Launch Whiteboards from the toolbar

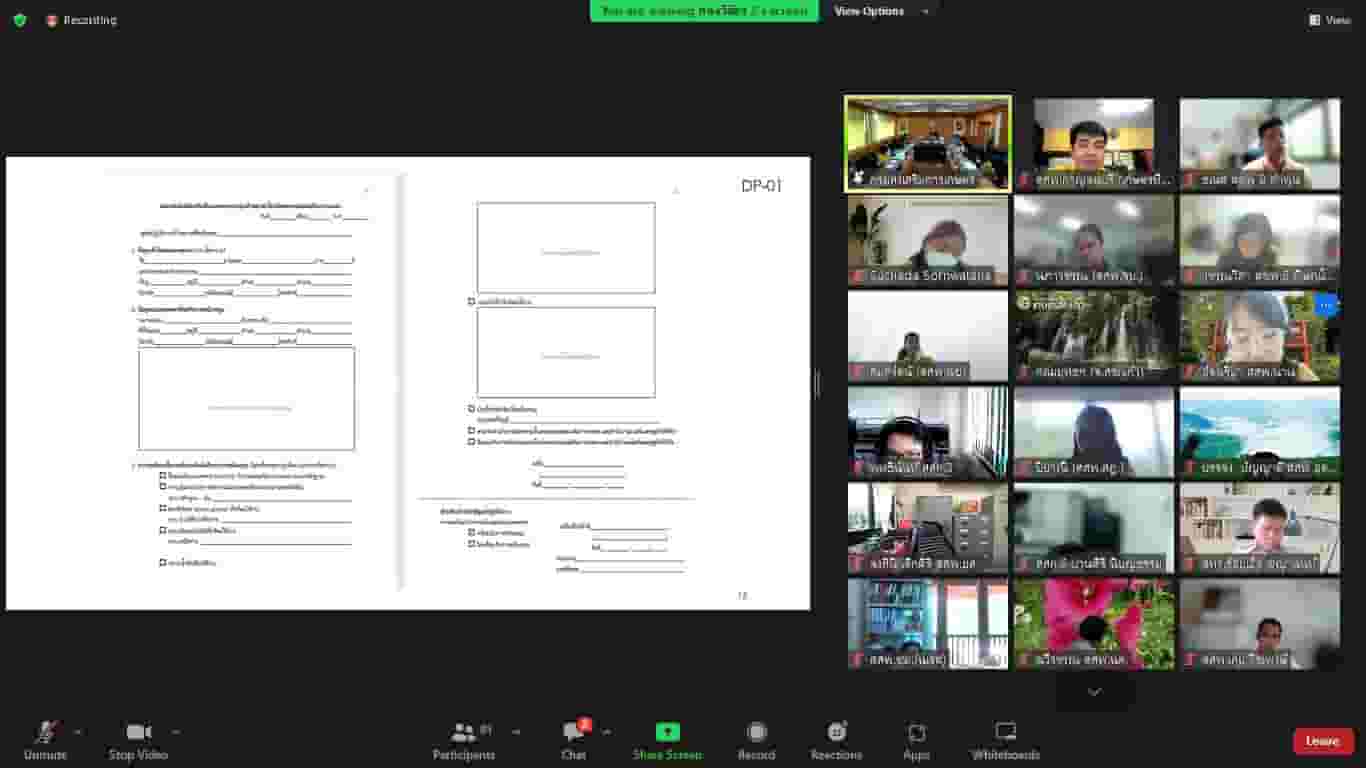(1006, 732)
